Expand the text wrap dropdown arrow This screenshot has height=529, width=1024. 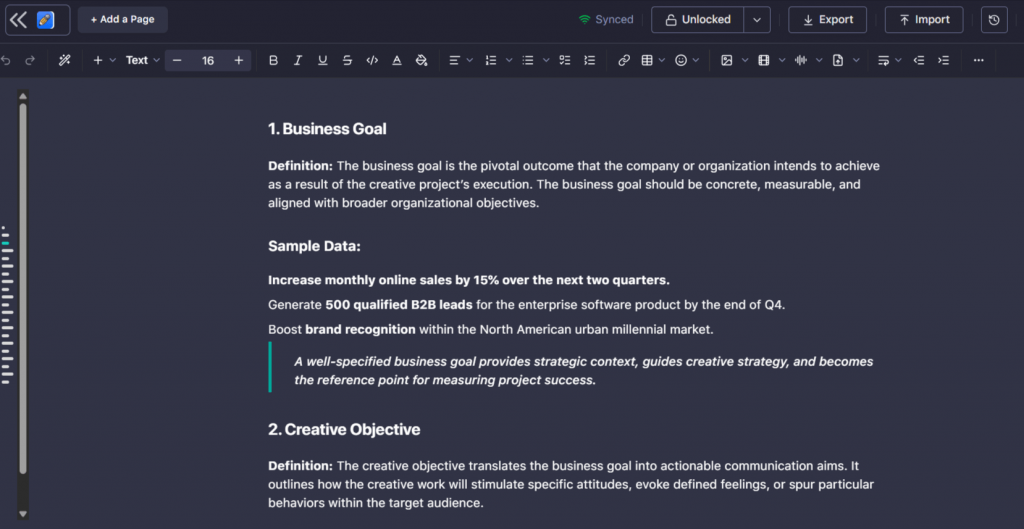coord(898,60)
